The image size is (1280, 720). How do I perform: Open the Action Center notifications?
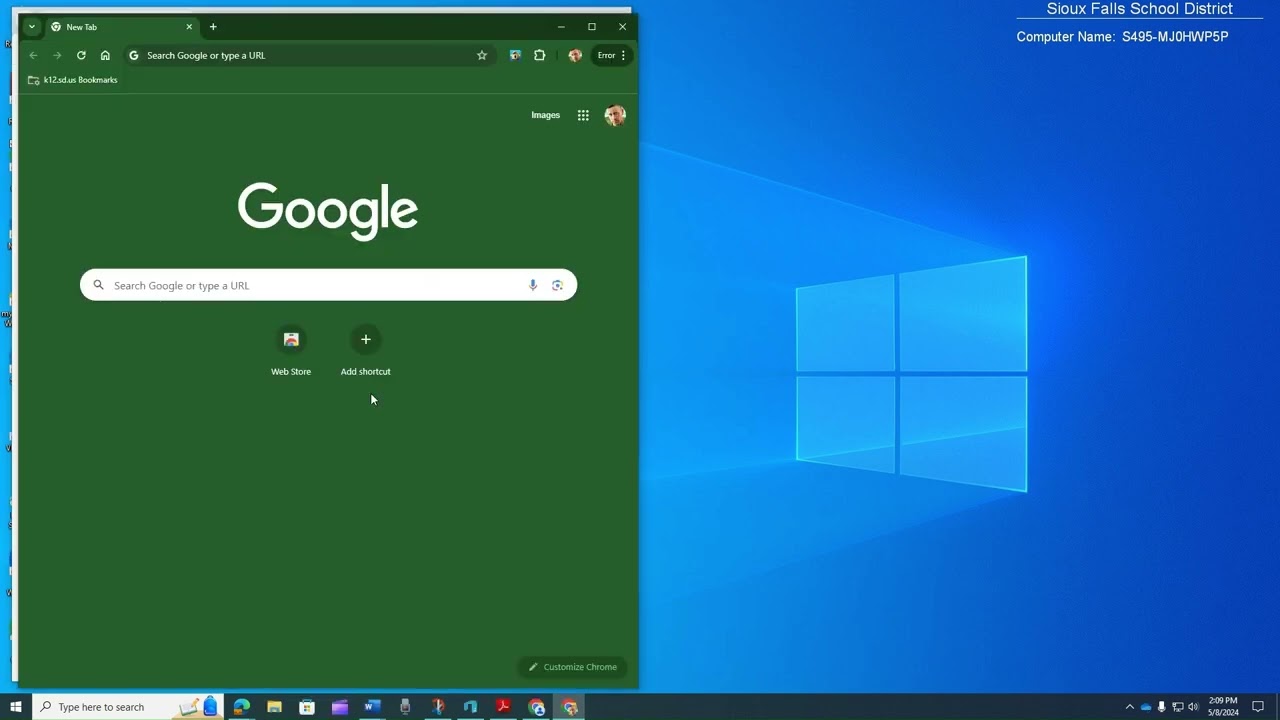[x=1258, y=707]
